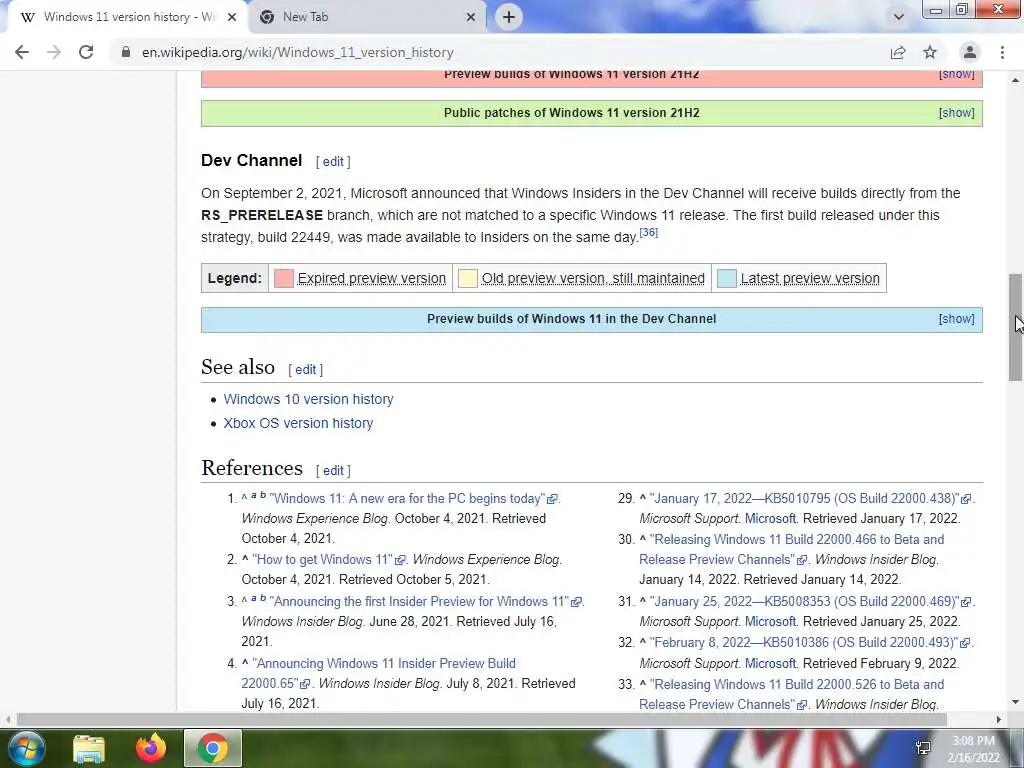Click the vertical scrollbar down arrow
Viewport: 1024px width, 768px height.
1015,703
